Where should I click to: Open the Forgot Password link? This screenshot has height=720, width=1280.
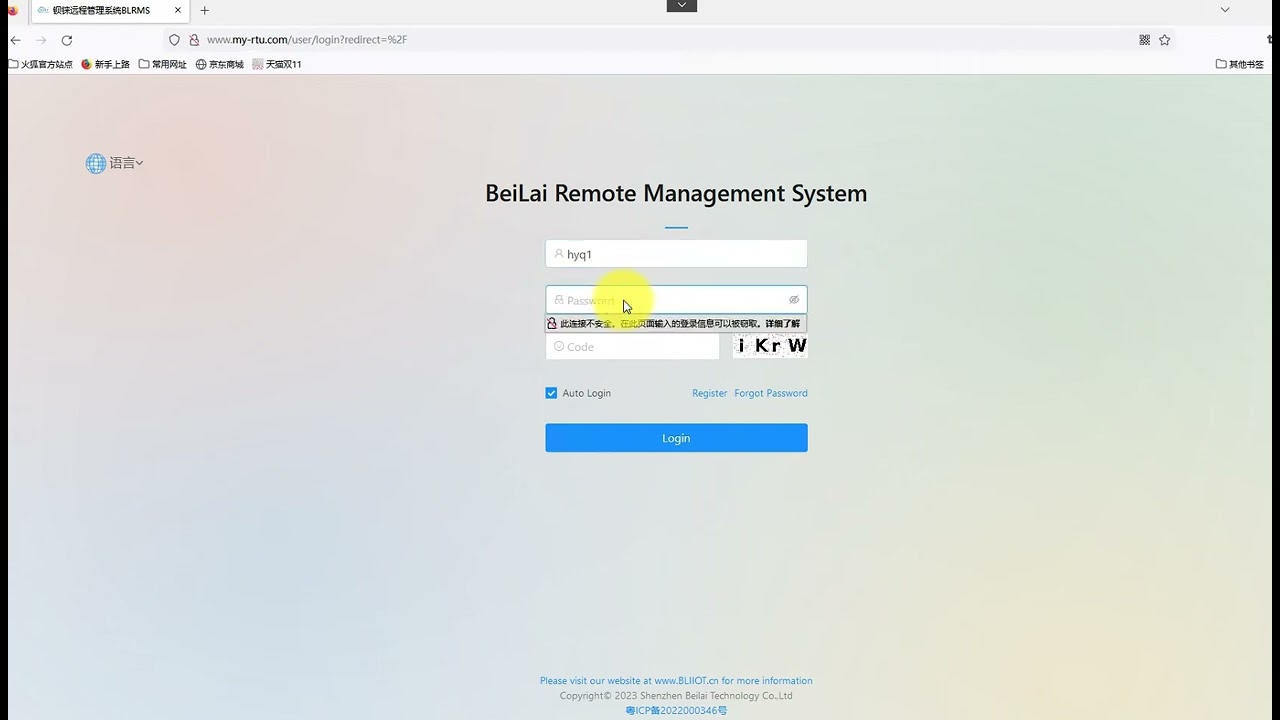coord(771,393)
